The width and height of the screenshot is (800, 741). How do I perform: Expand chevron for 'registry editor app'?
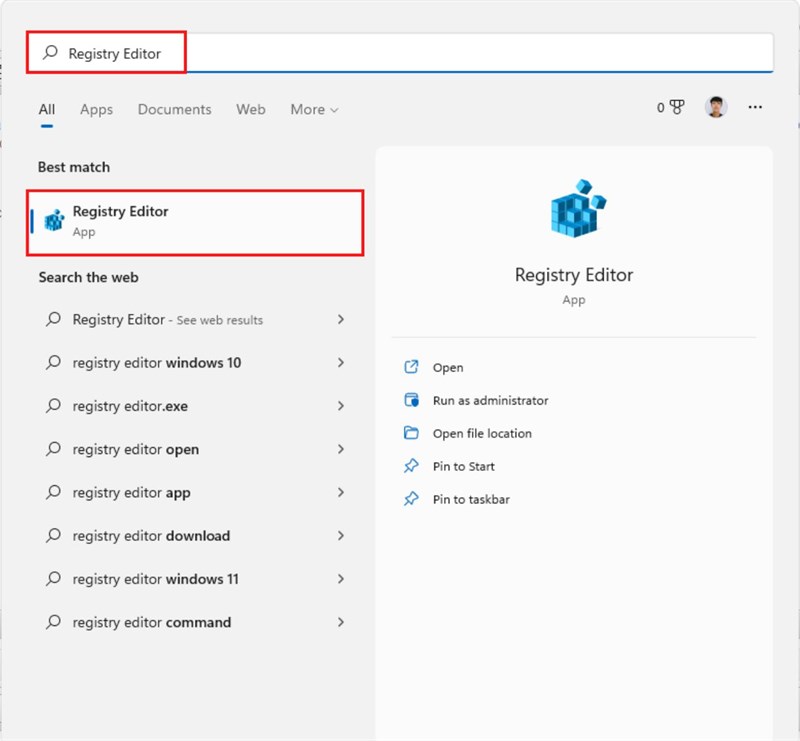coord(341,492)
